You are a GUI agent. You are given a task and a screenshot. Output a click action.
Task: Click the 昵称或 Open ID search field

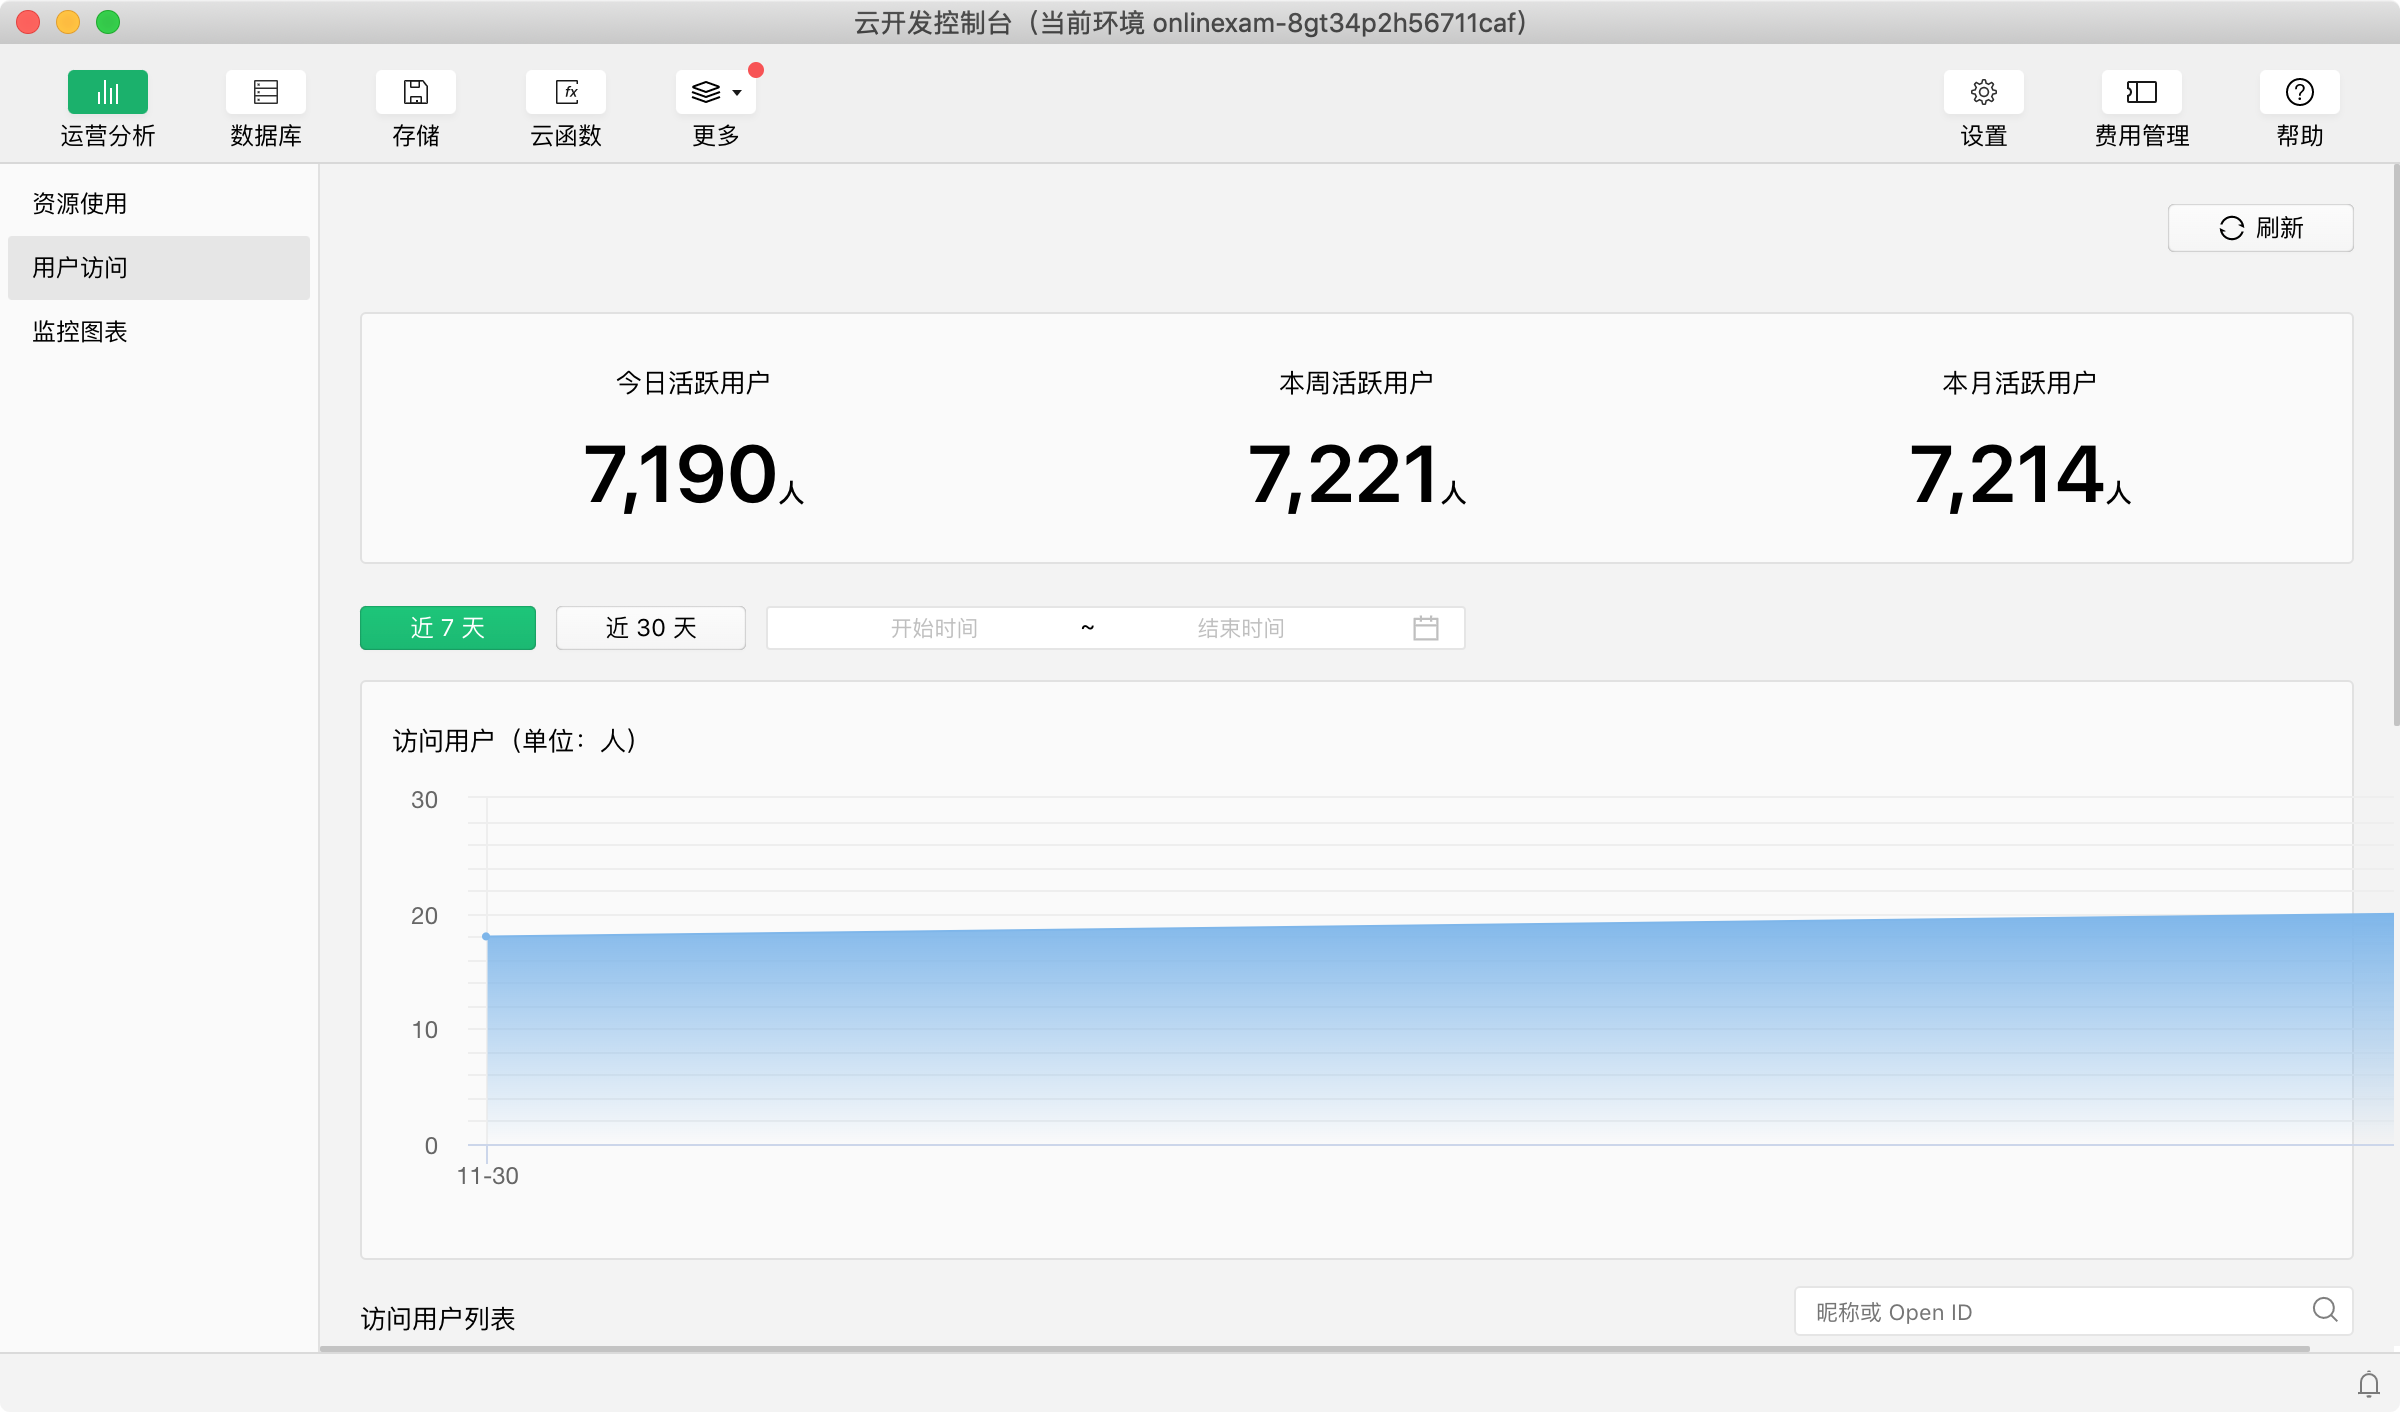tap(2050, 1312)
